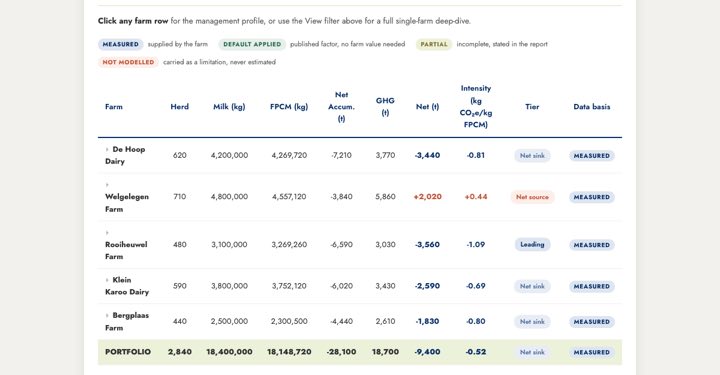Click the GHG (t) column header
720x375 pixels.
click(x=385, y=106)
